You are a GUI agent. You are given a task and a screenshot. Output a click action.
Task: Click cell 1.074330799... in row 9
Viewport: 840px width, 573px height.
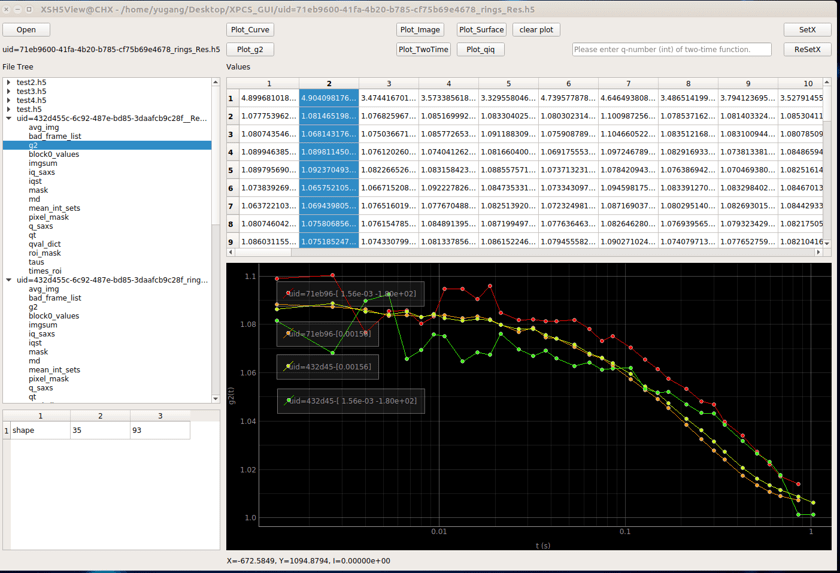pos(389,242)
